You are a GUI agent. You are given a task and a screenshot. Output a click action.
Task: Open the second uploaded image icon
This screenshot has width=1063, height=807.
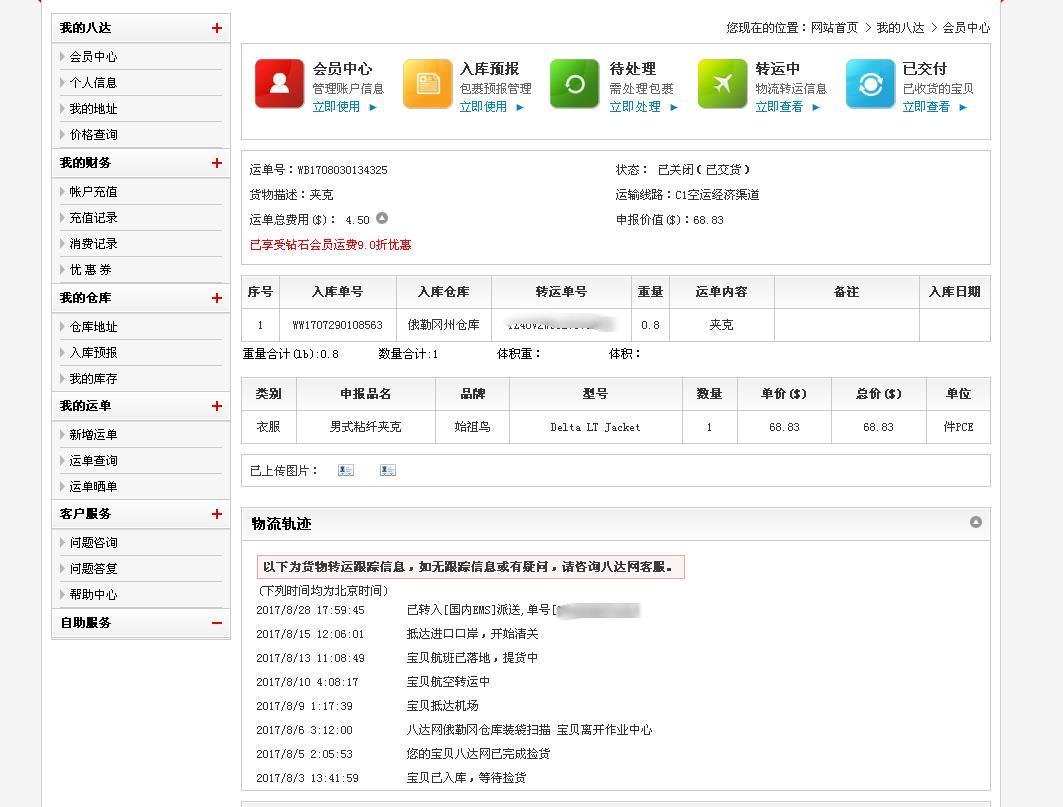(x=388, y=470)
